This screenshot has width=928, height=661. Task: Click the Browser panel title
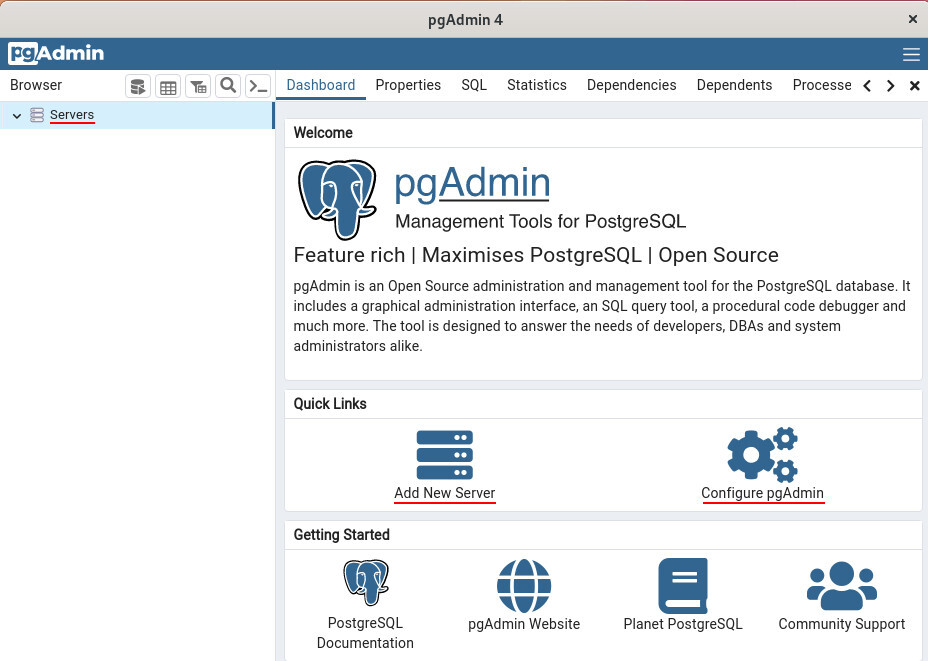pos(36,85)
